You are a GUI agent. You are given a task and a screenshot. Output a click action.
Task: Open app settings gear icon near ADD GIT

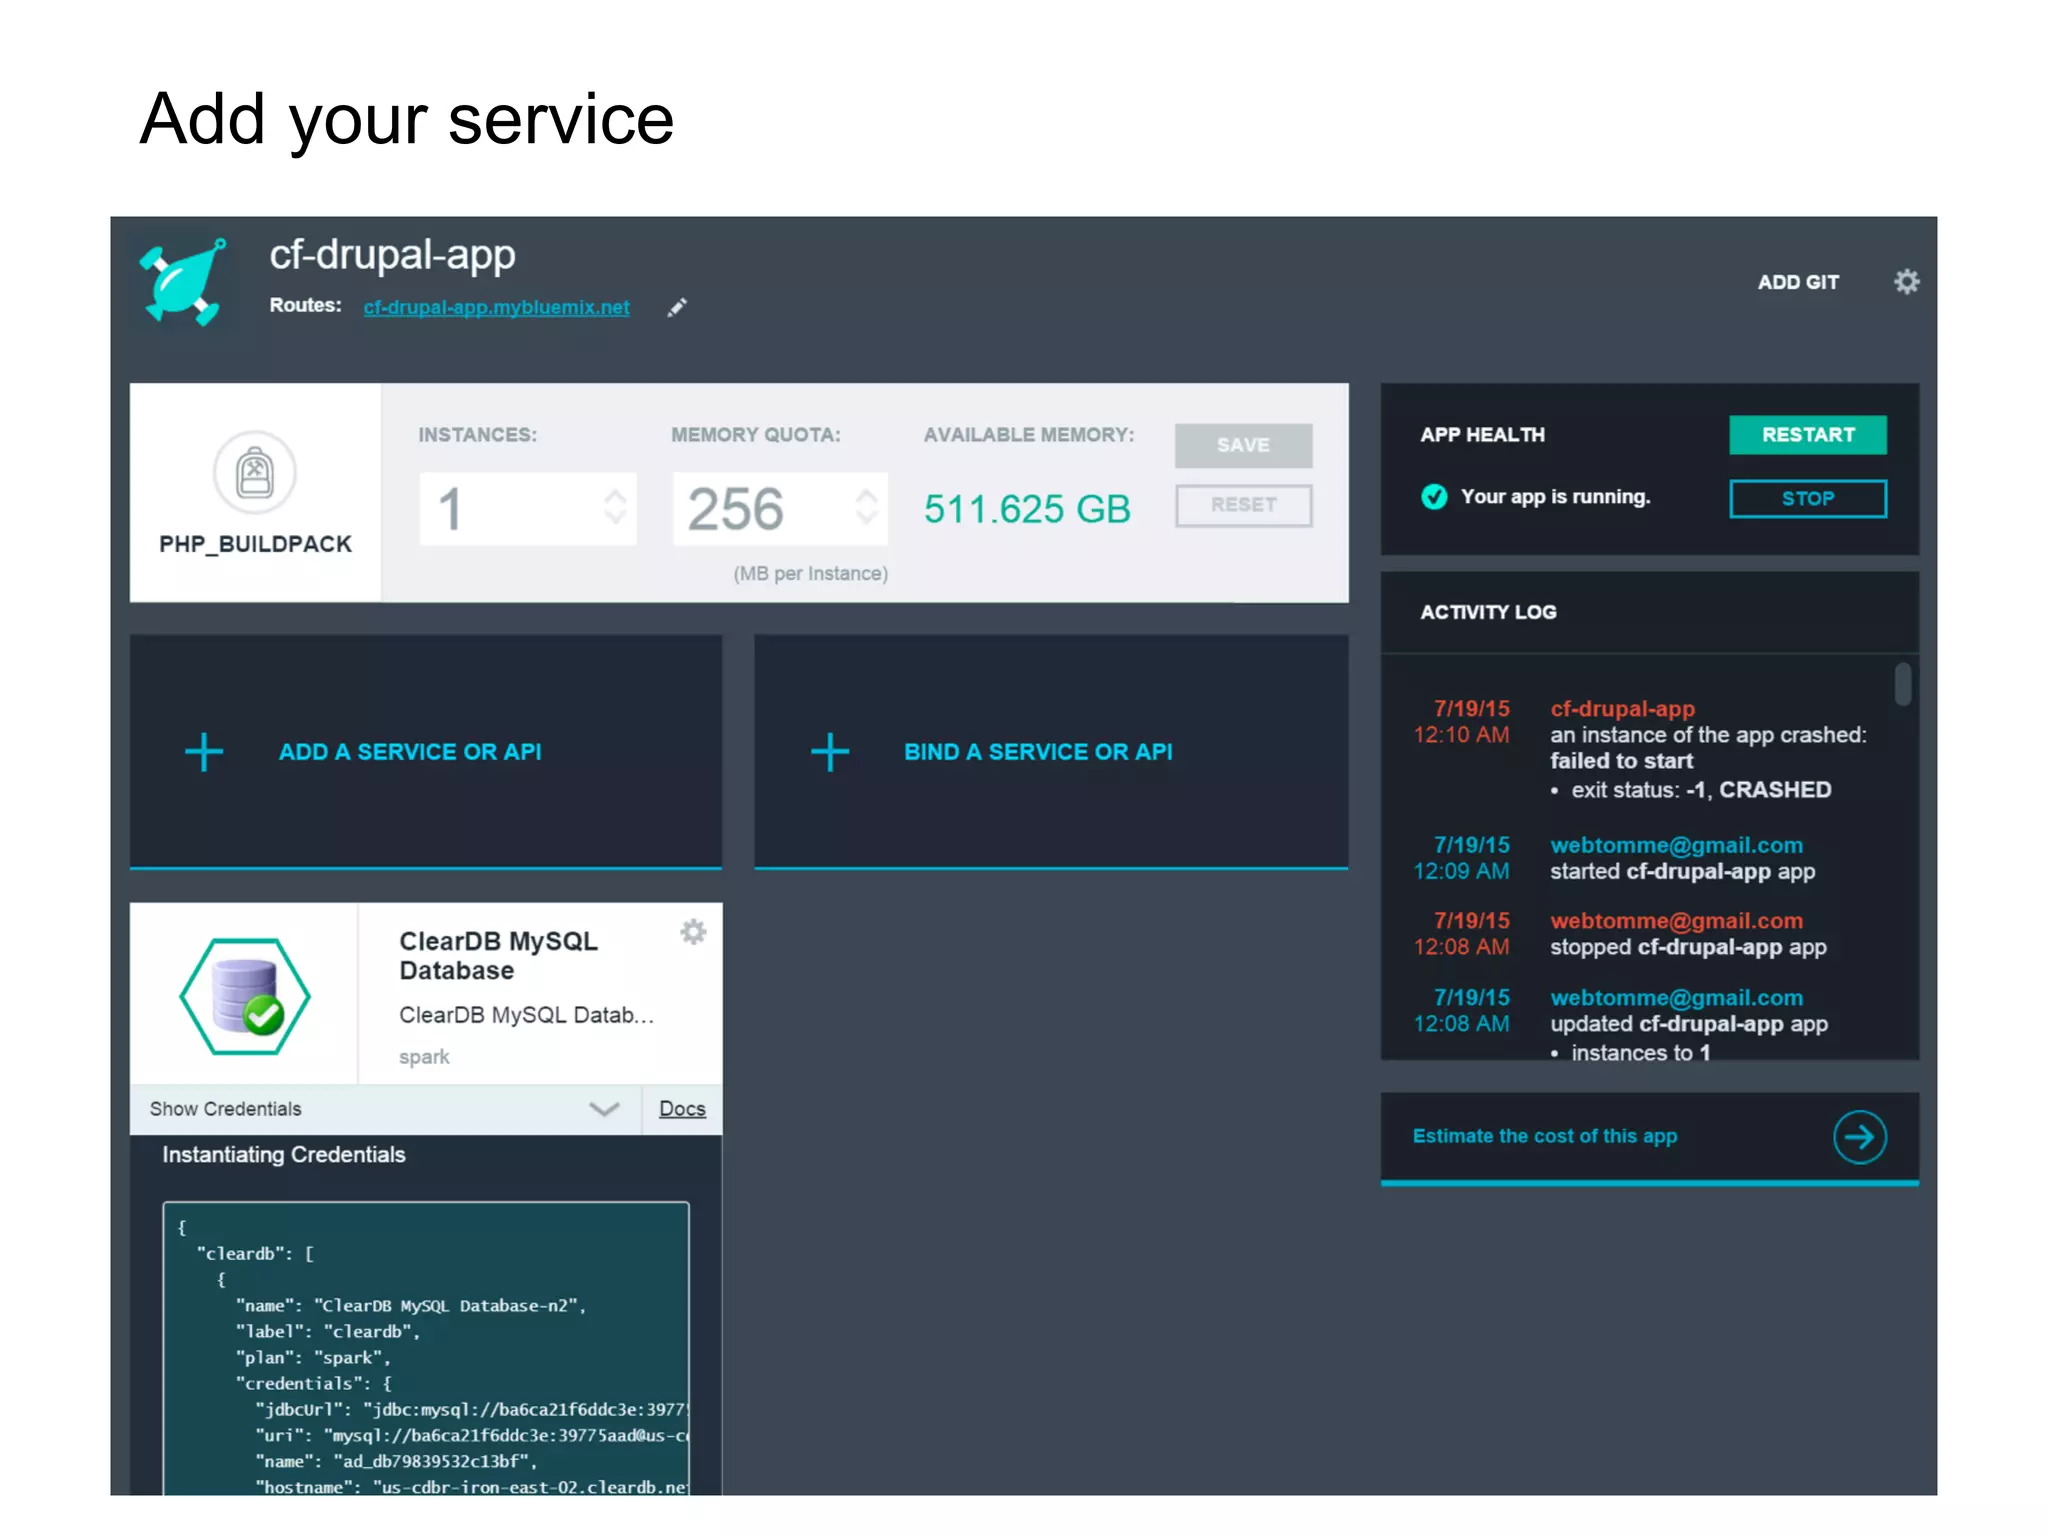[x=1906, y=282]
